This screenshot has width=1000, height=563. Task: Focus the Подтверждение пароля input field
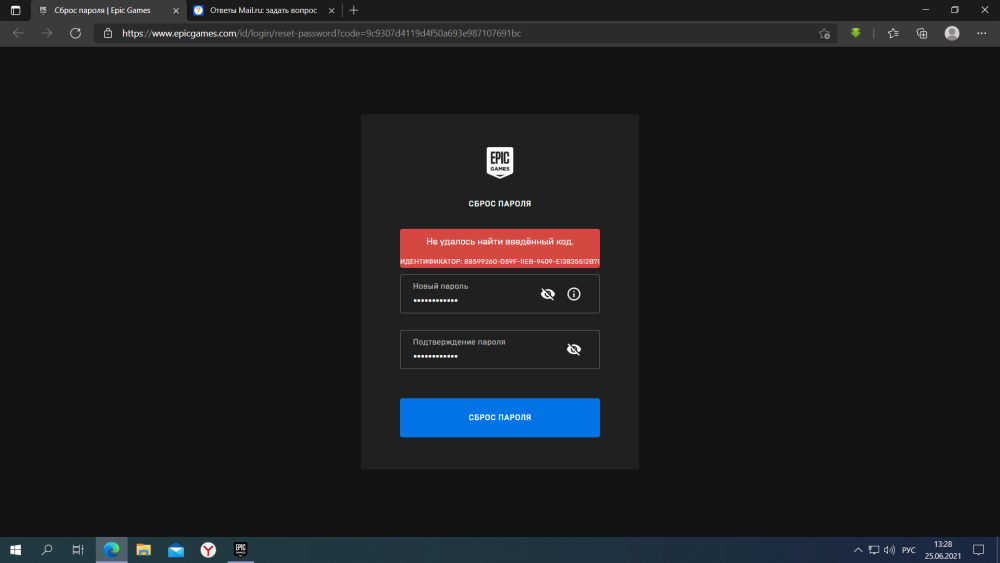click(499, 349)
